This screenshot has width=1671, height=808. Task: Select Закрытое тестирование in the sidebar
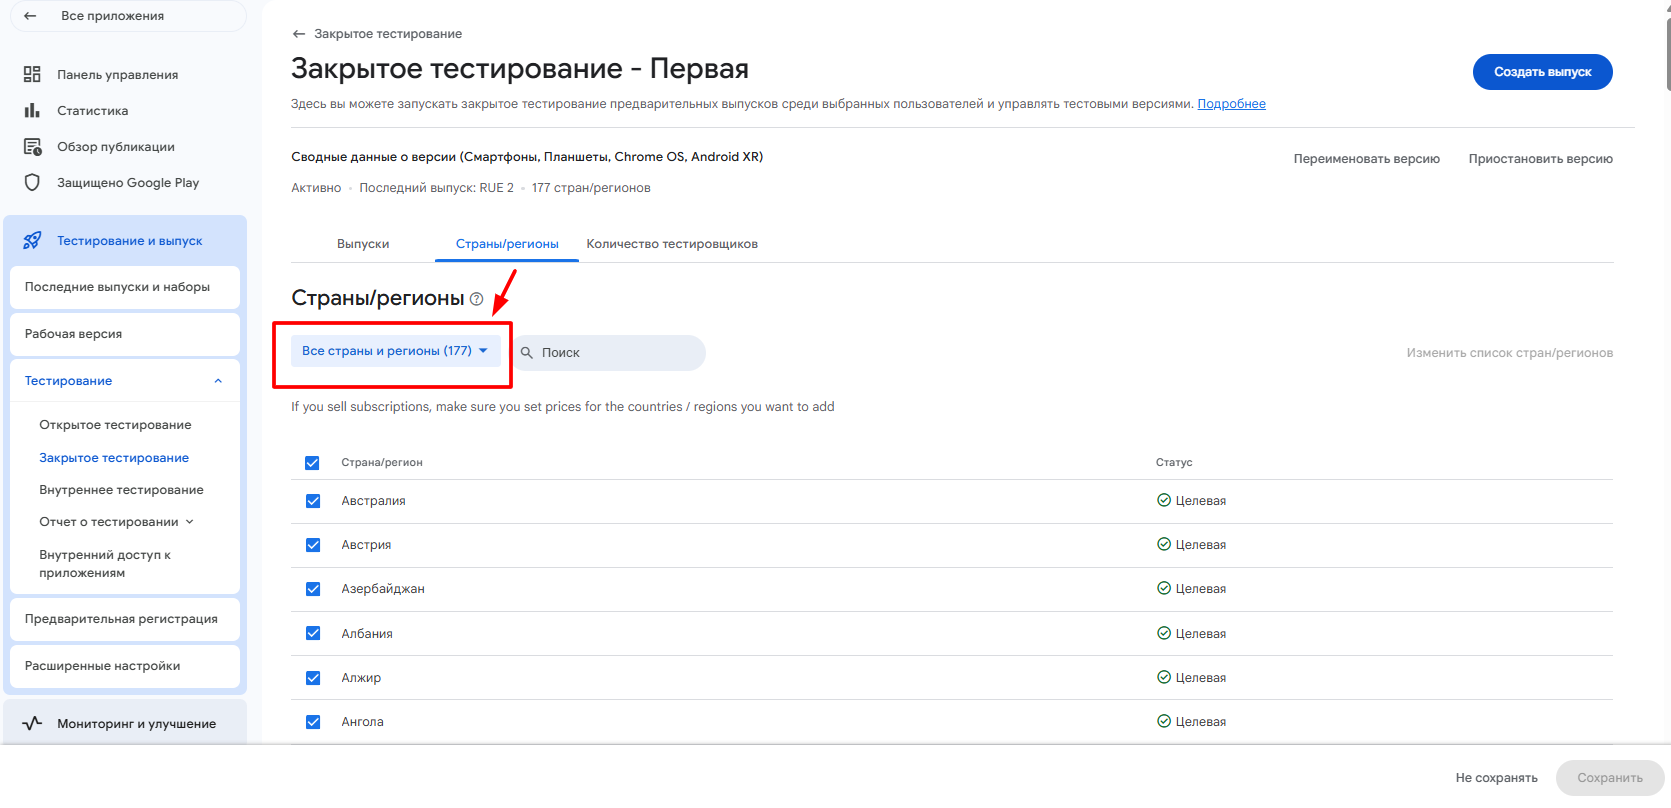tap(114, 458)
